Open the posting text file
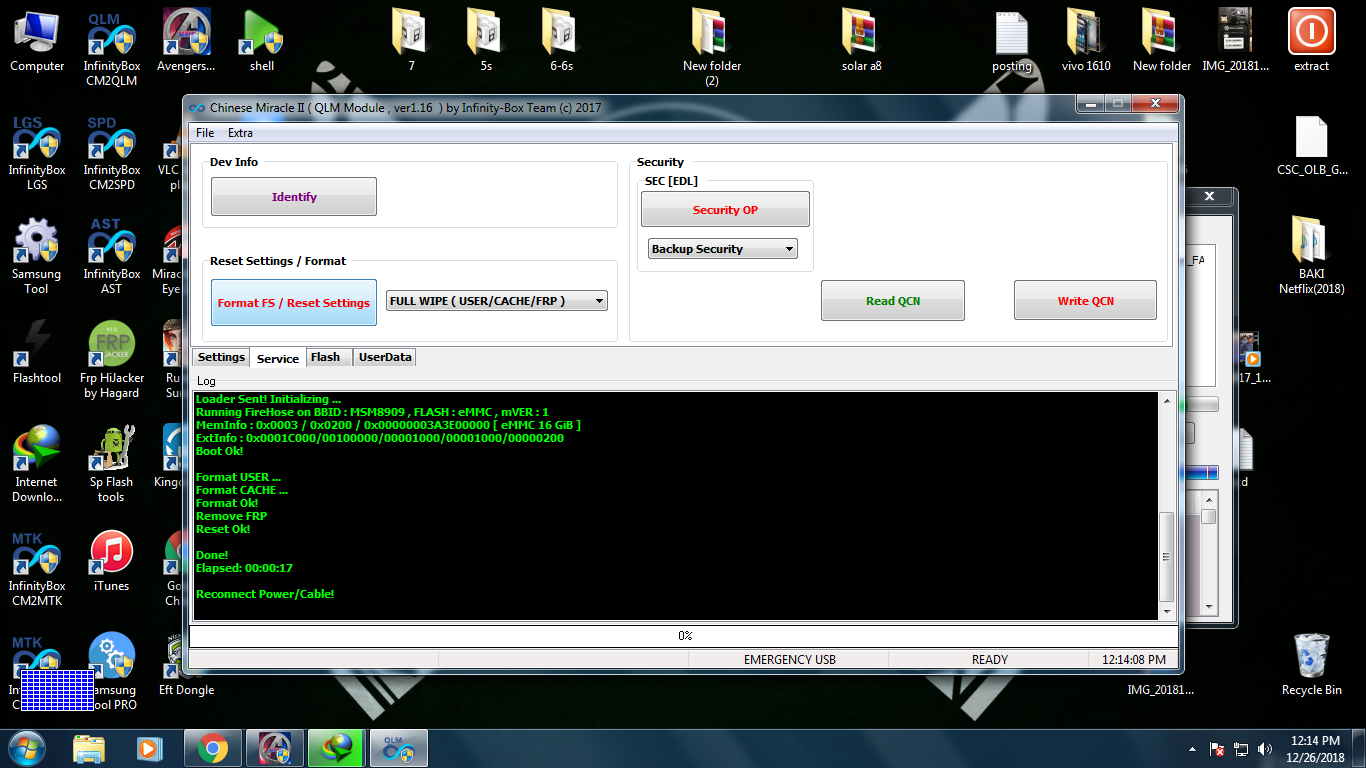1366x768 pixels. point(1012,41)
